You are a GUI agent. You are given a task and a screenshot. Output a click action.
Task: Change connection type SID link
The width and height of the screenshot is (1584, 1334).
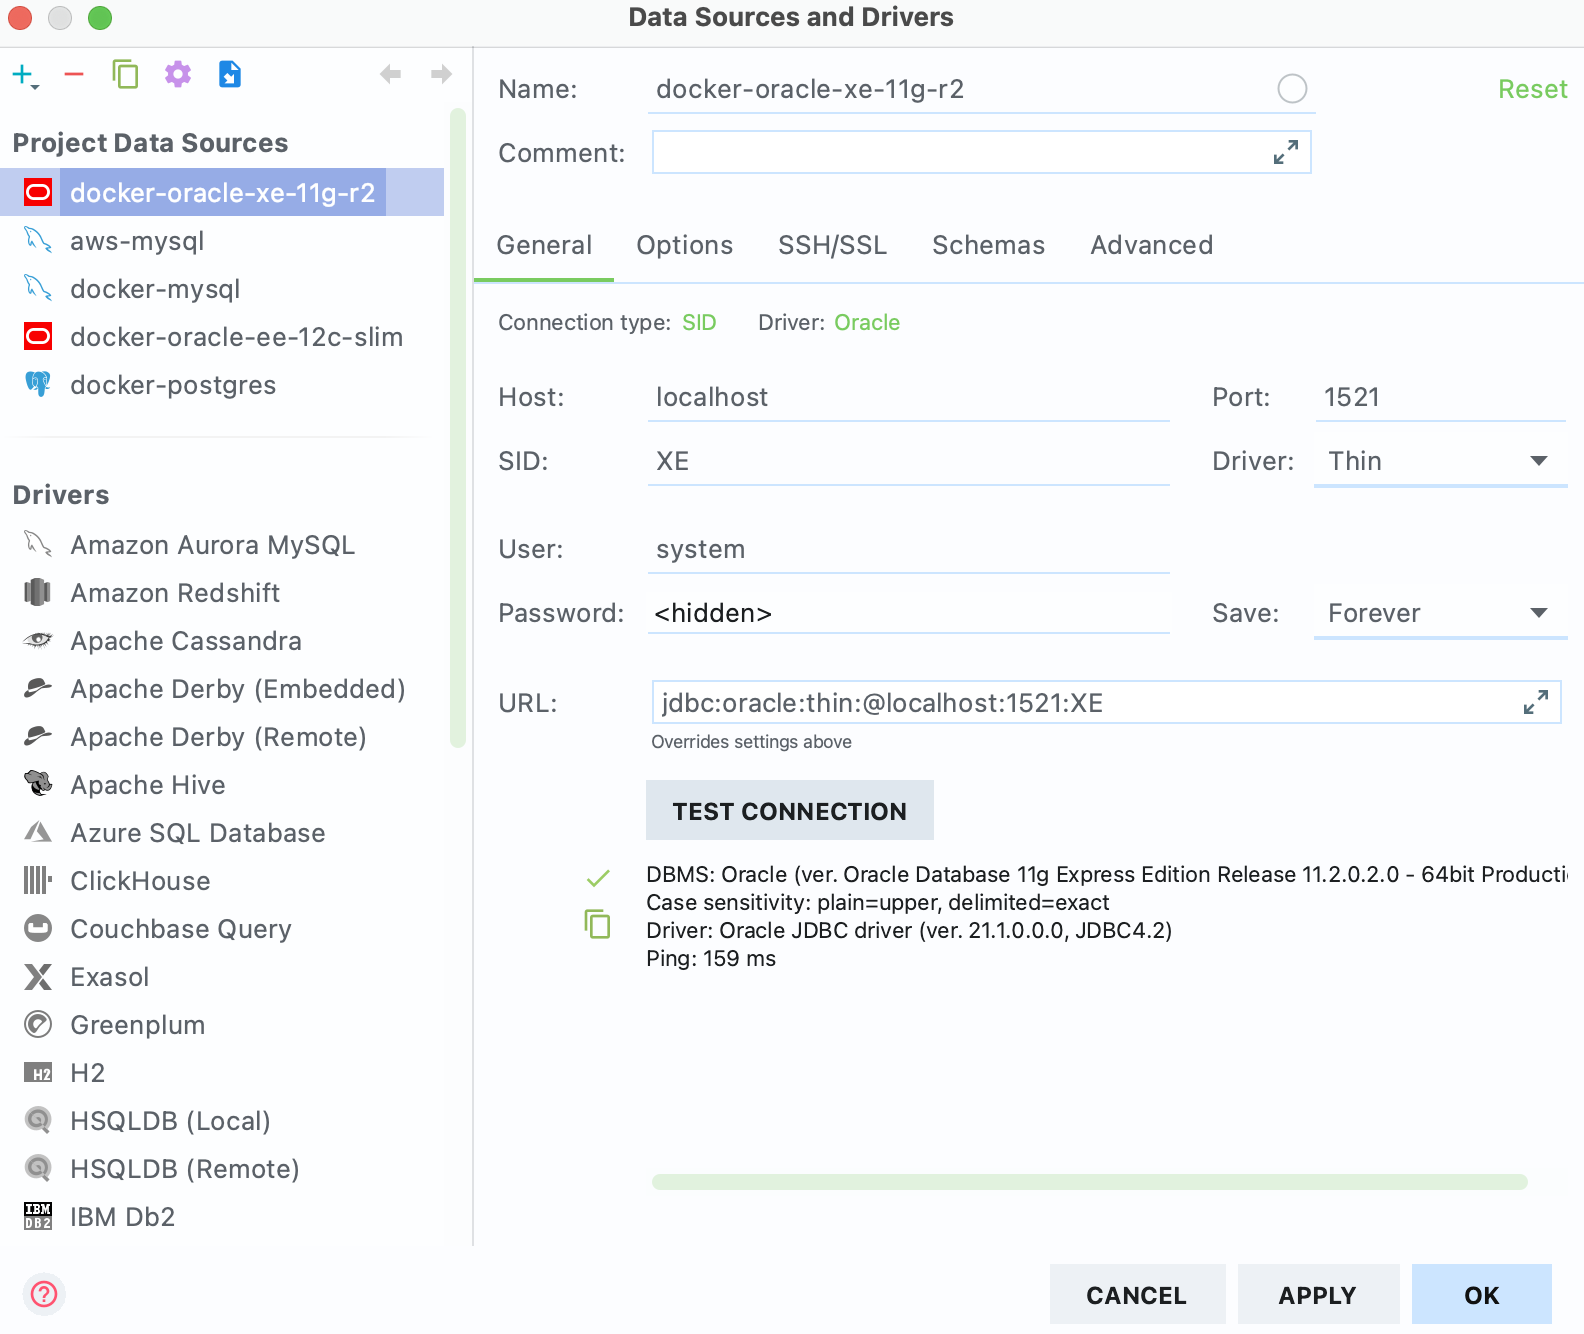pos(699,322)
